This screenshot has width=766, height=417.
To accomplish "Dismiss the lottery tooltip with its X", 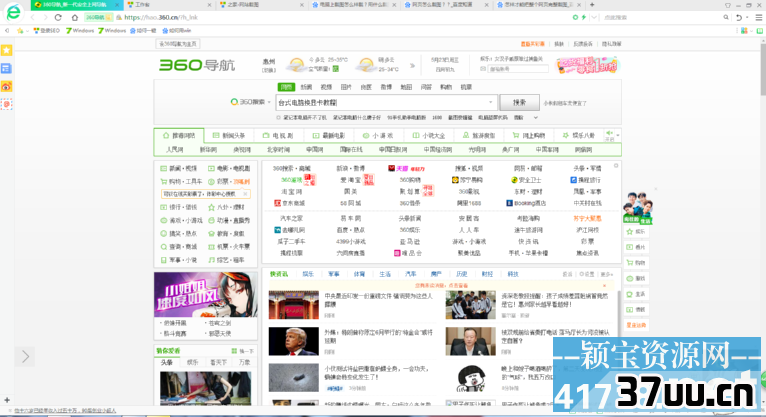I will pos(245,194).
